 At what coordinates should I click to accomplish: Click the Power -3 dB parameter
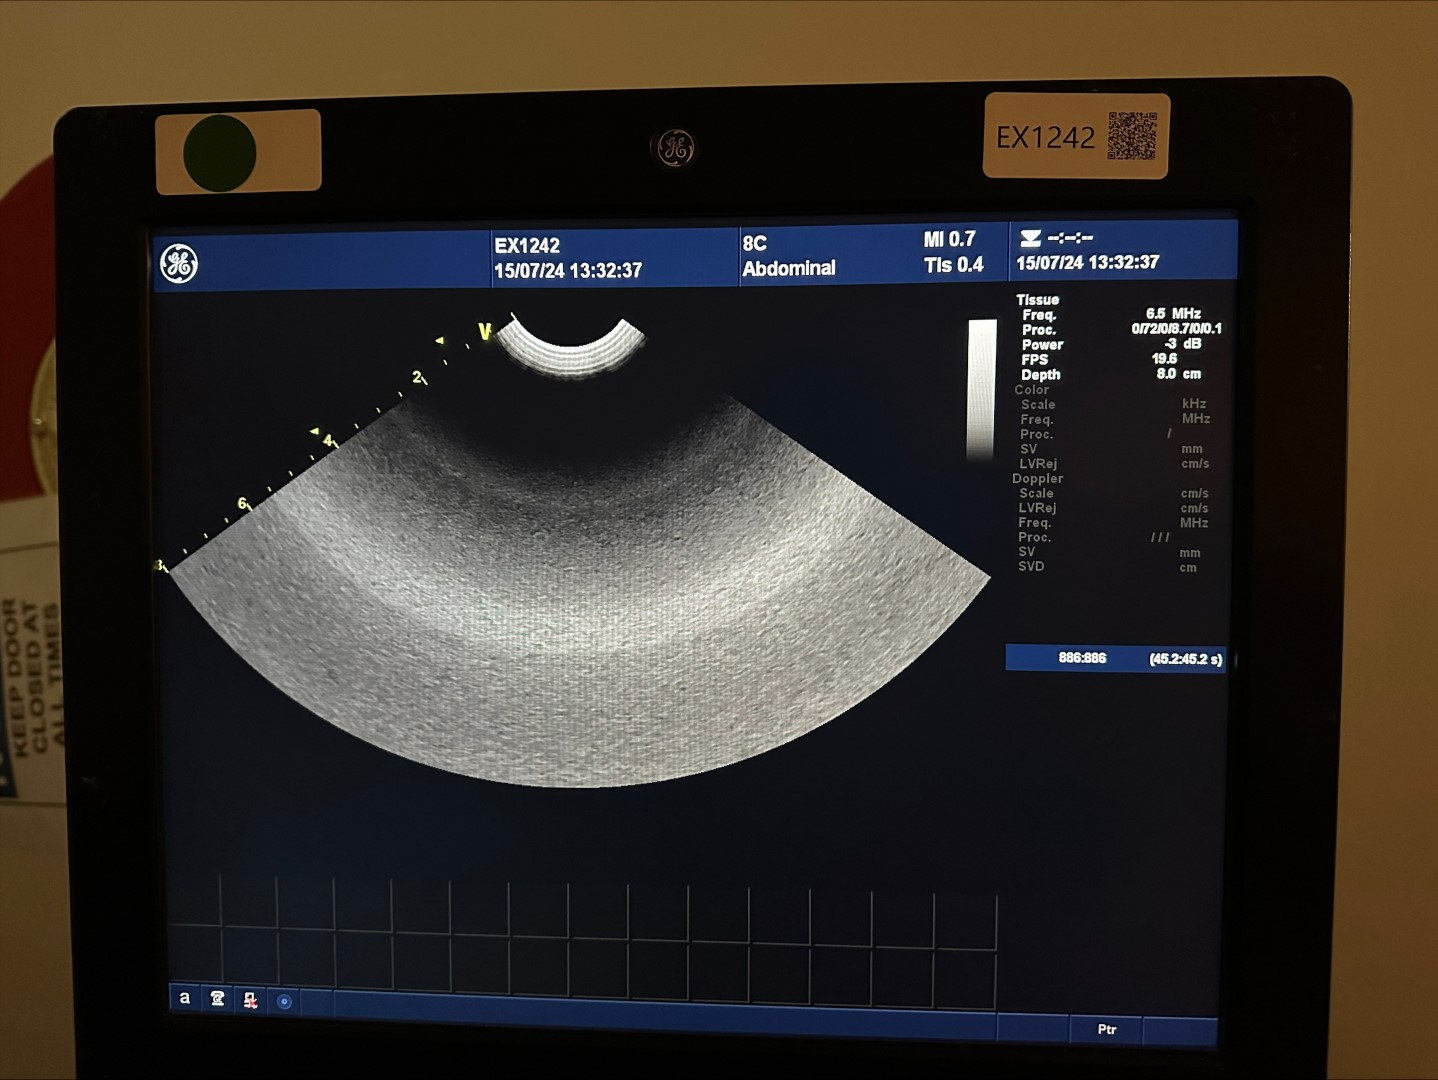click(1110, 344)
